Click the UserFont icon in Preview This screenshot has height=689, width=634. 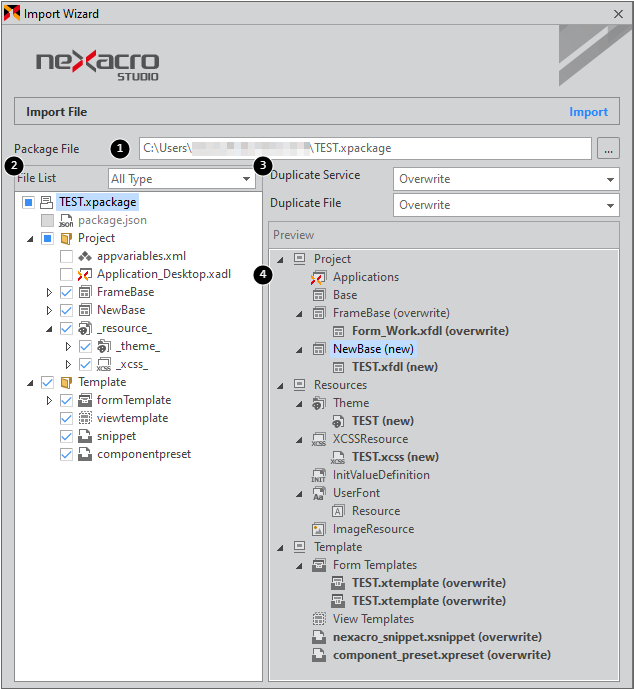coord(319,493)
